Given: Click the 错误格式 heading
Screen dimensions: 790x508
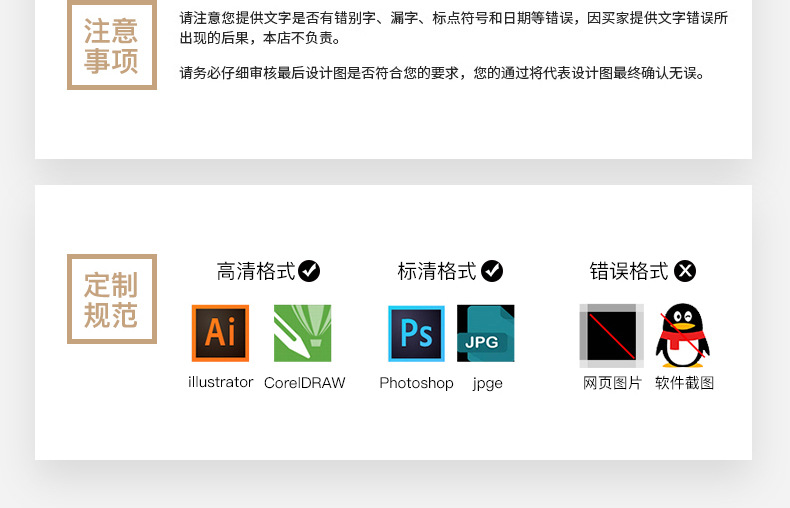Looking at the screenshot, I should [x=629, y=271].
